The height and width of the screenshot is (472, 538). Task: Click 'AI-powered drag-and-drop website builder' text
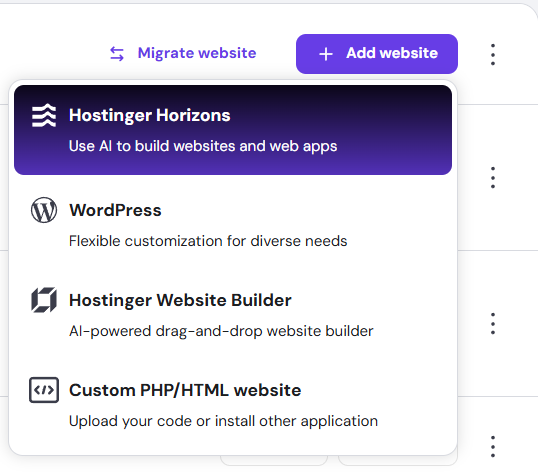point(221,331)
